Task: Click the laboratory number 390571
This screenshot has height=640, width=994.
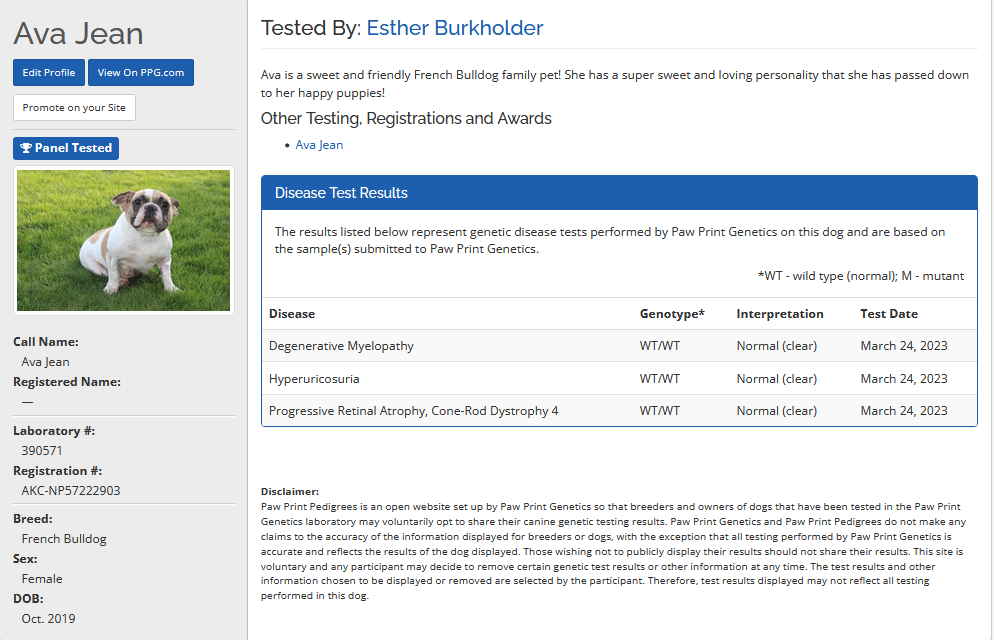Action: point(42,451)
